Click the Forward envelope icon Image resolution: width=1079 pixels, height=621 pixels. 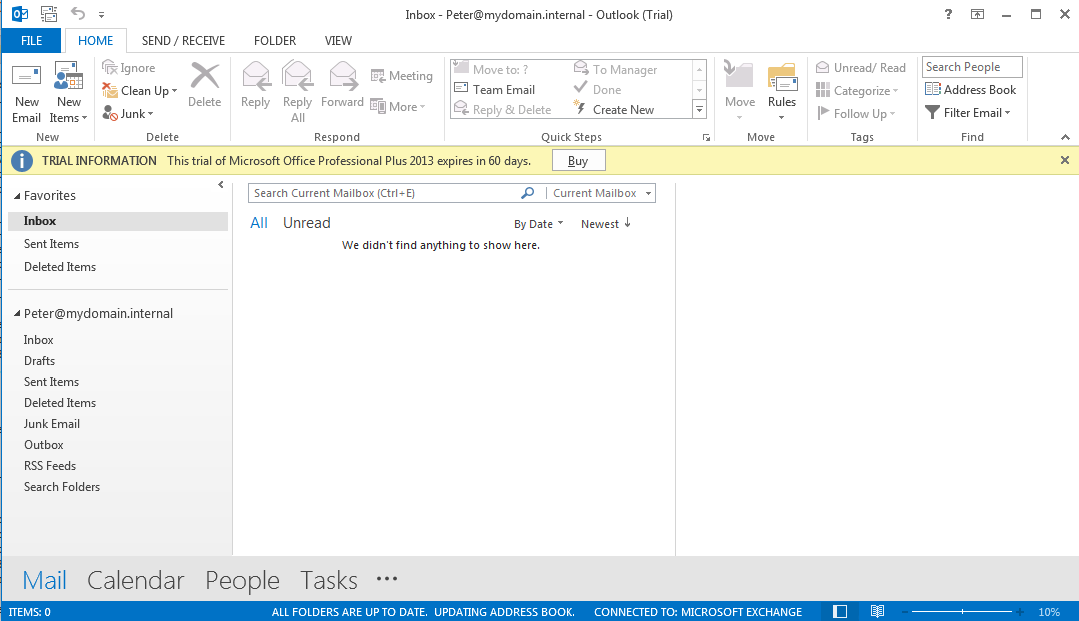[342, 76]
